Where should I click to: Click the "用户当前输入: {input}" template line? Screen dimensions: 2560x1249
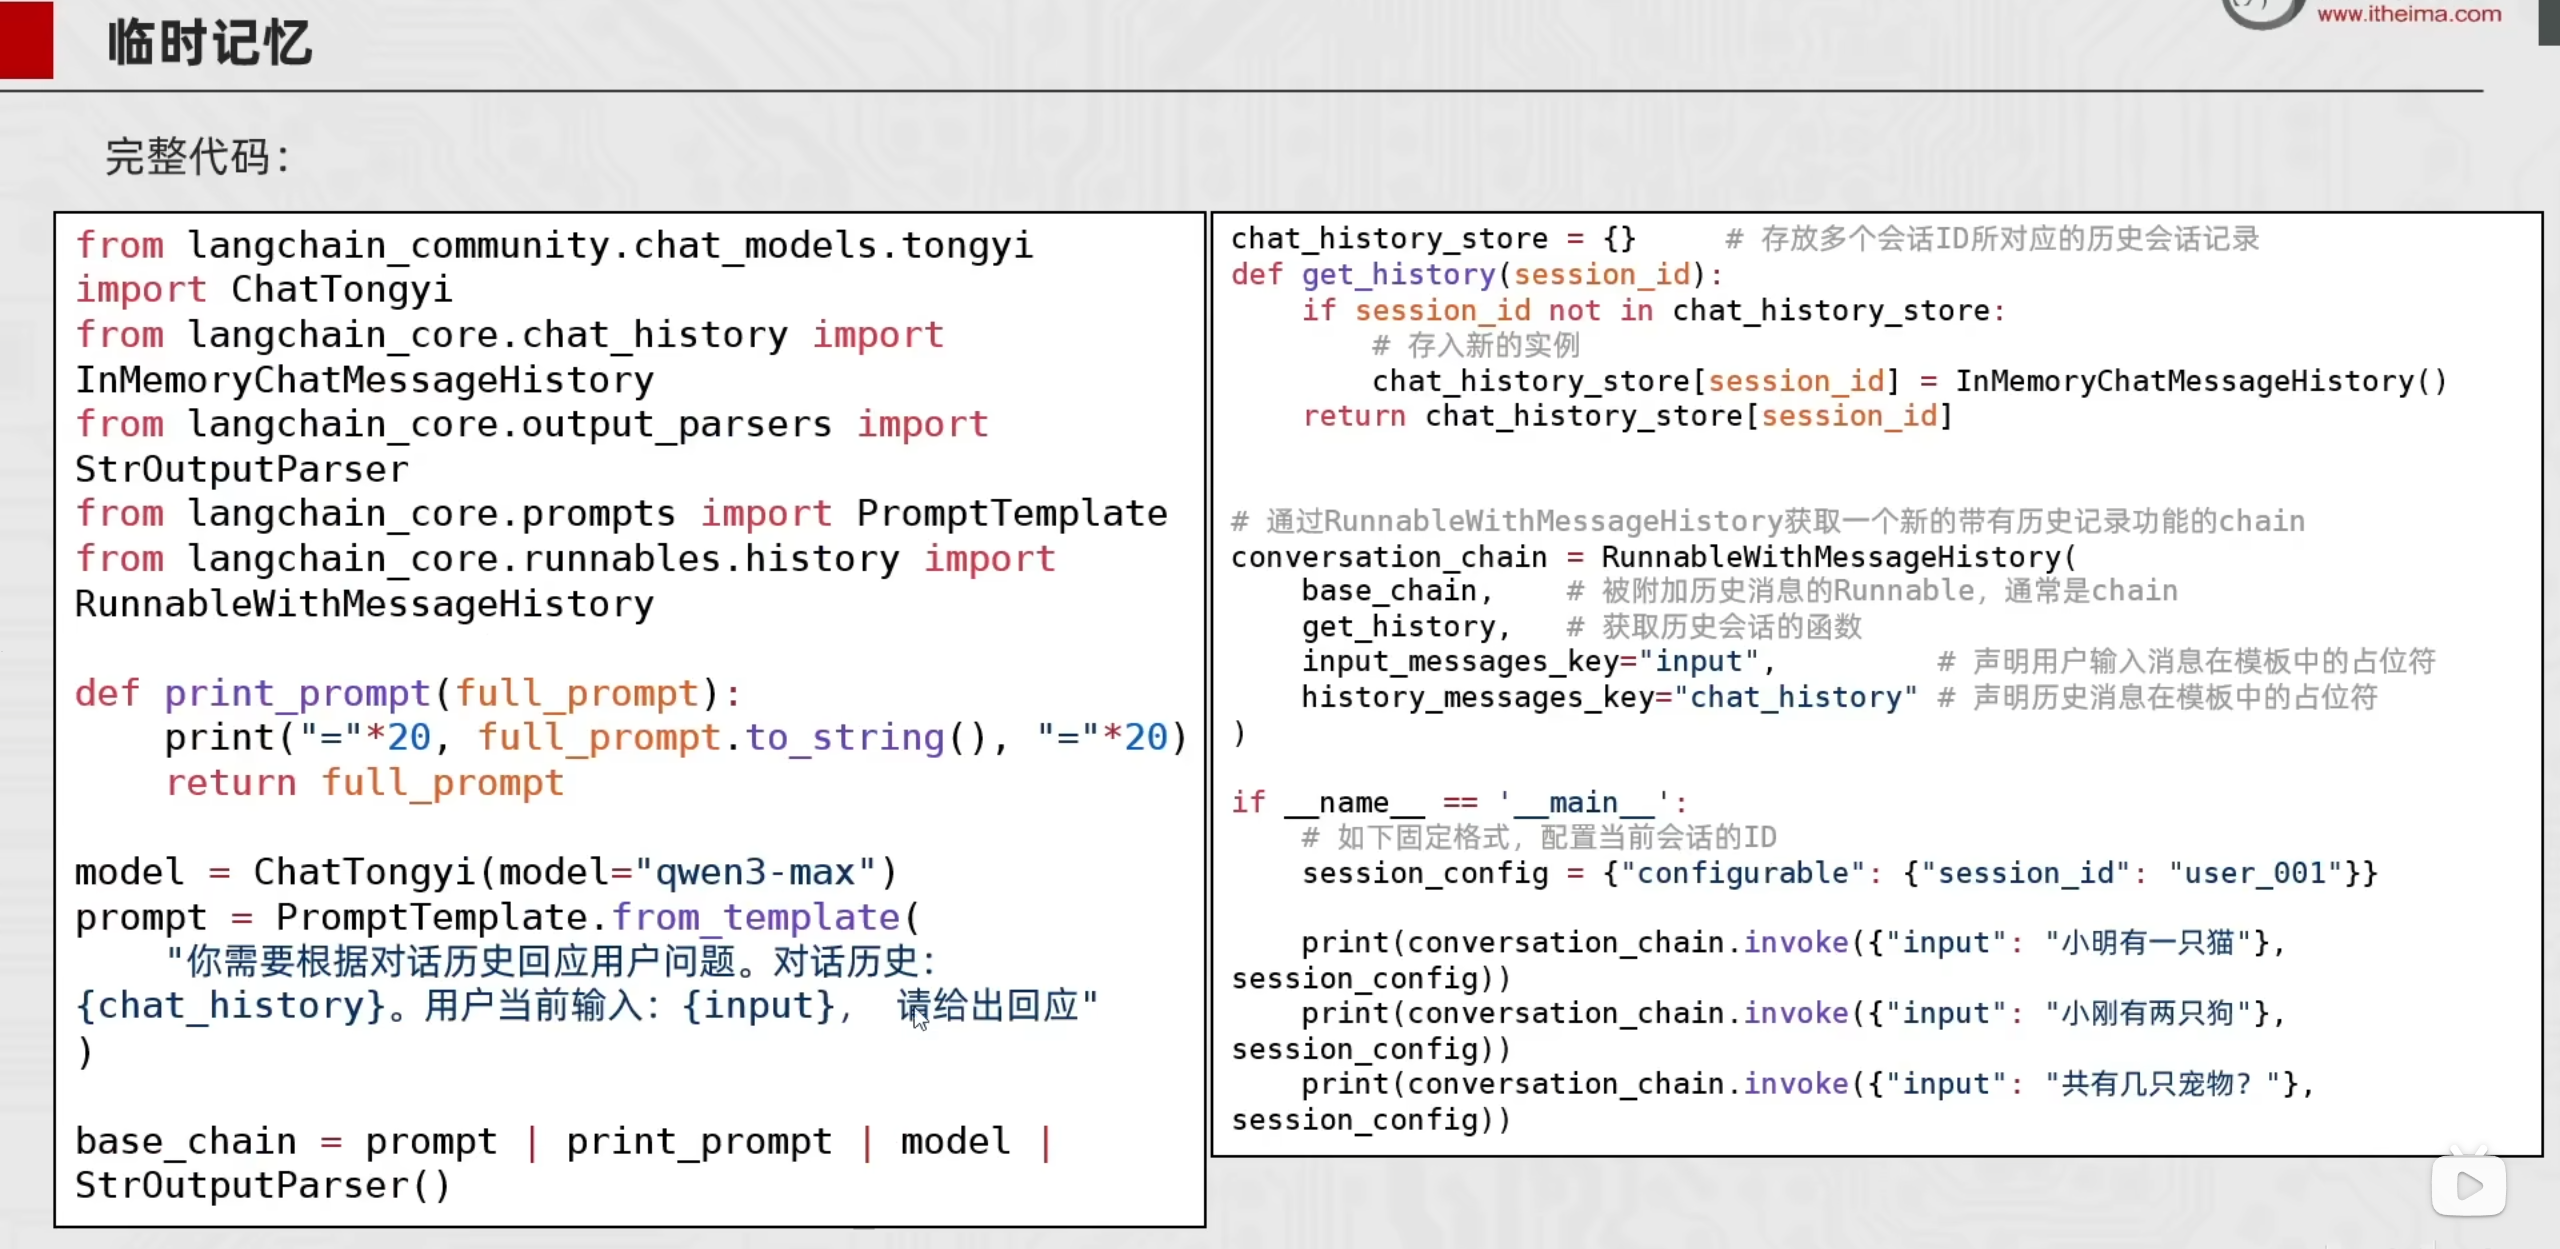coord(587,1006)
